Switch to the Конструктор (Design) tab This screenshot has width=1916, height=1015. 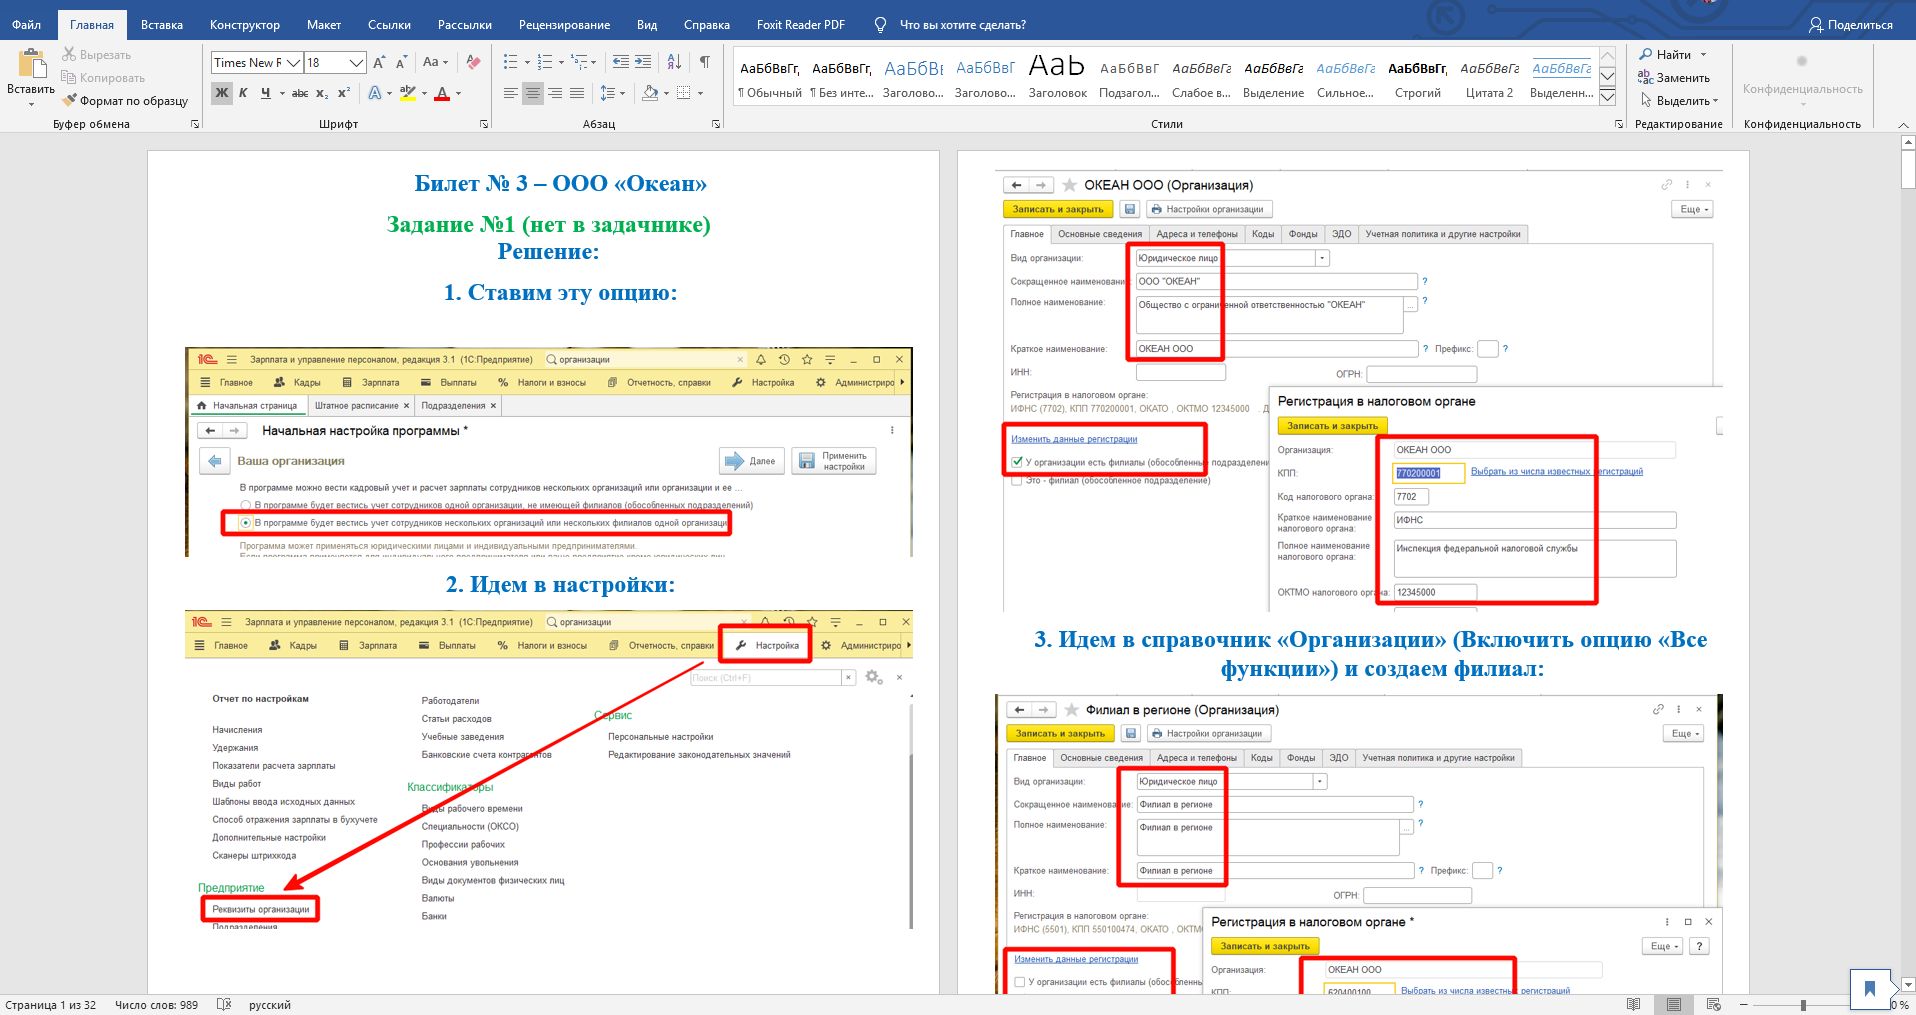(245, 25)
